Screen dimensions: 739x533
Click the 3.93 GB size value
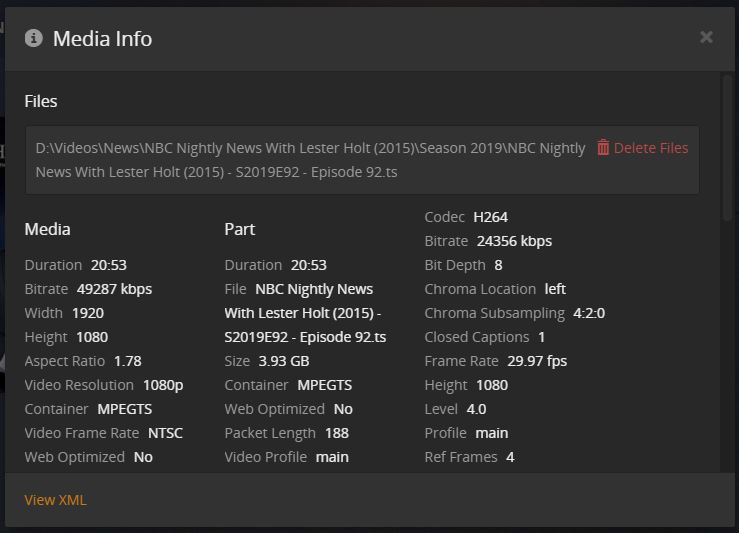pos(284,361)
